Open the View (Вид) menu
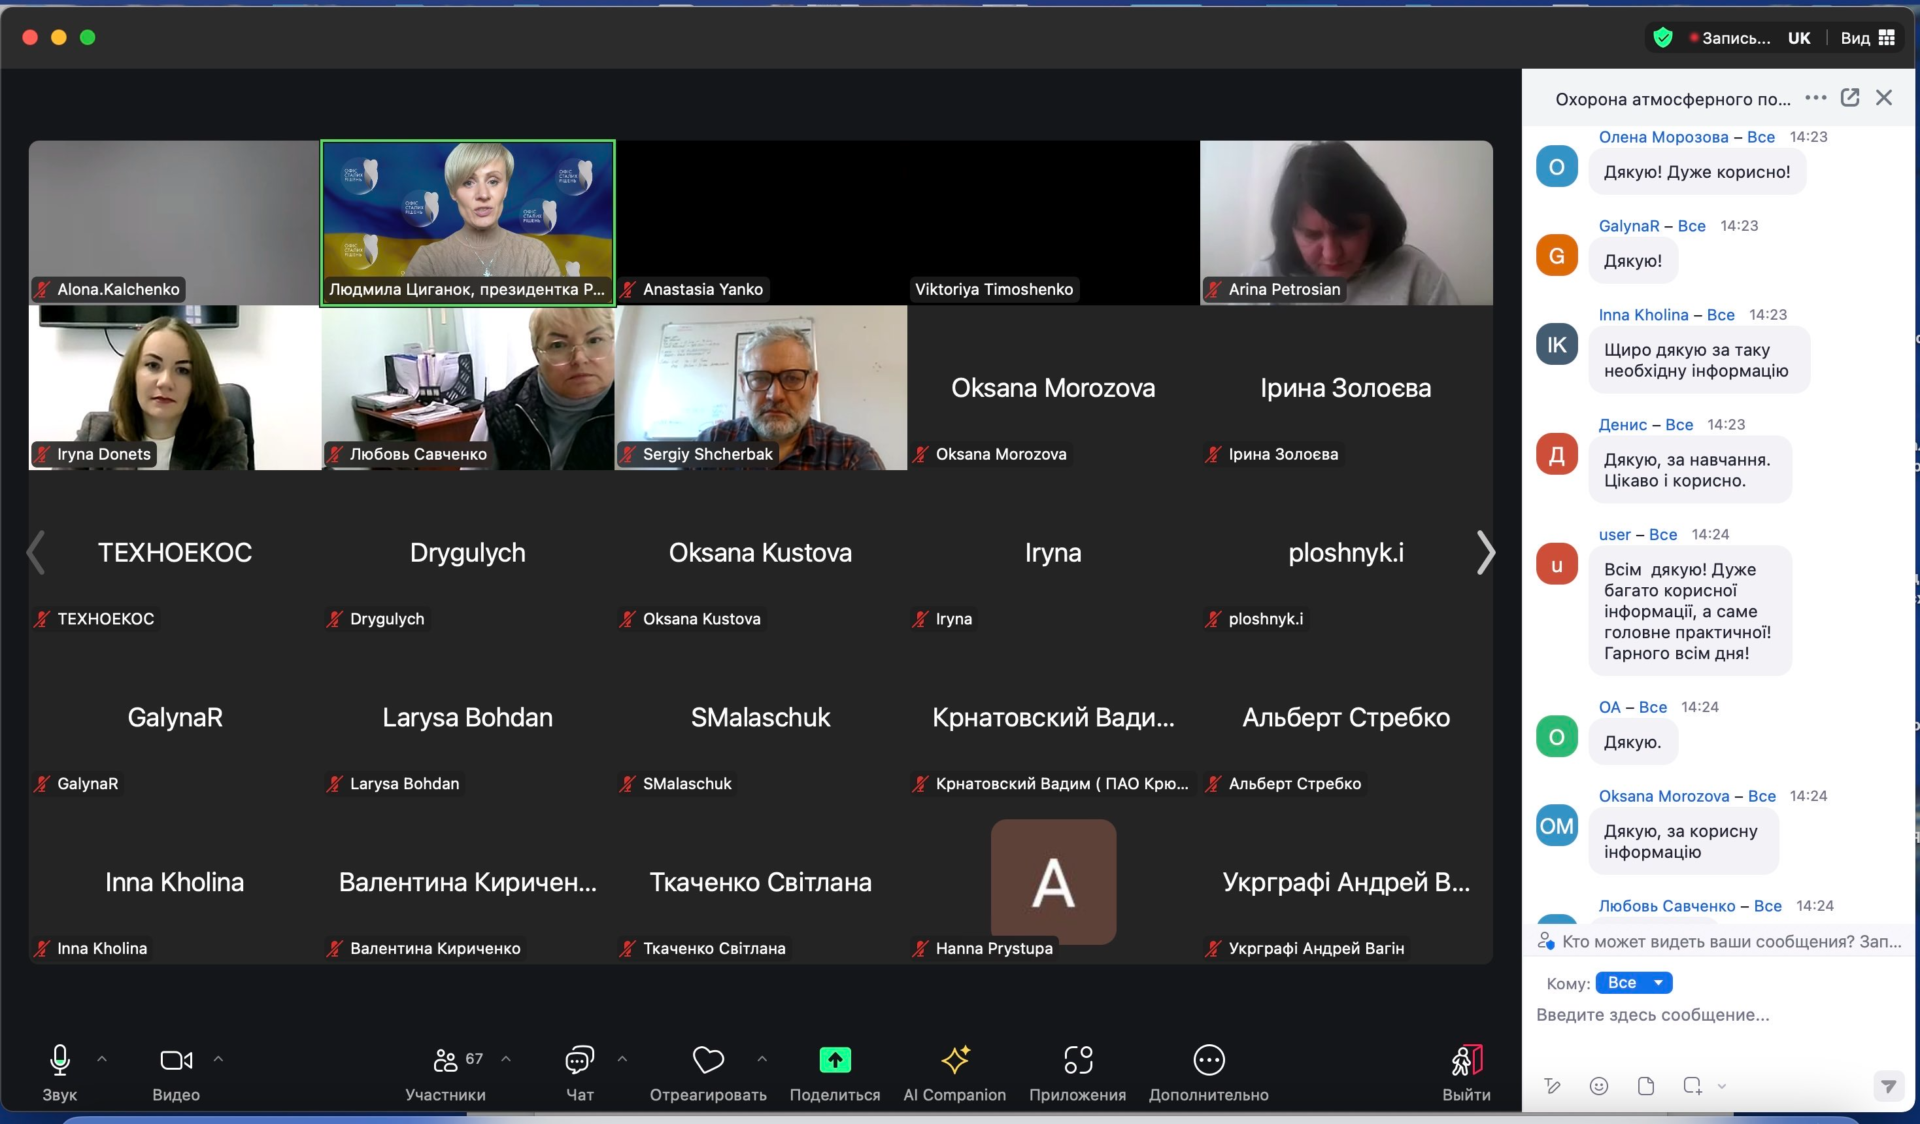 point(1867,38)
